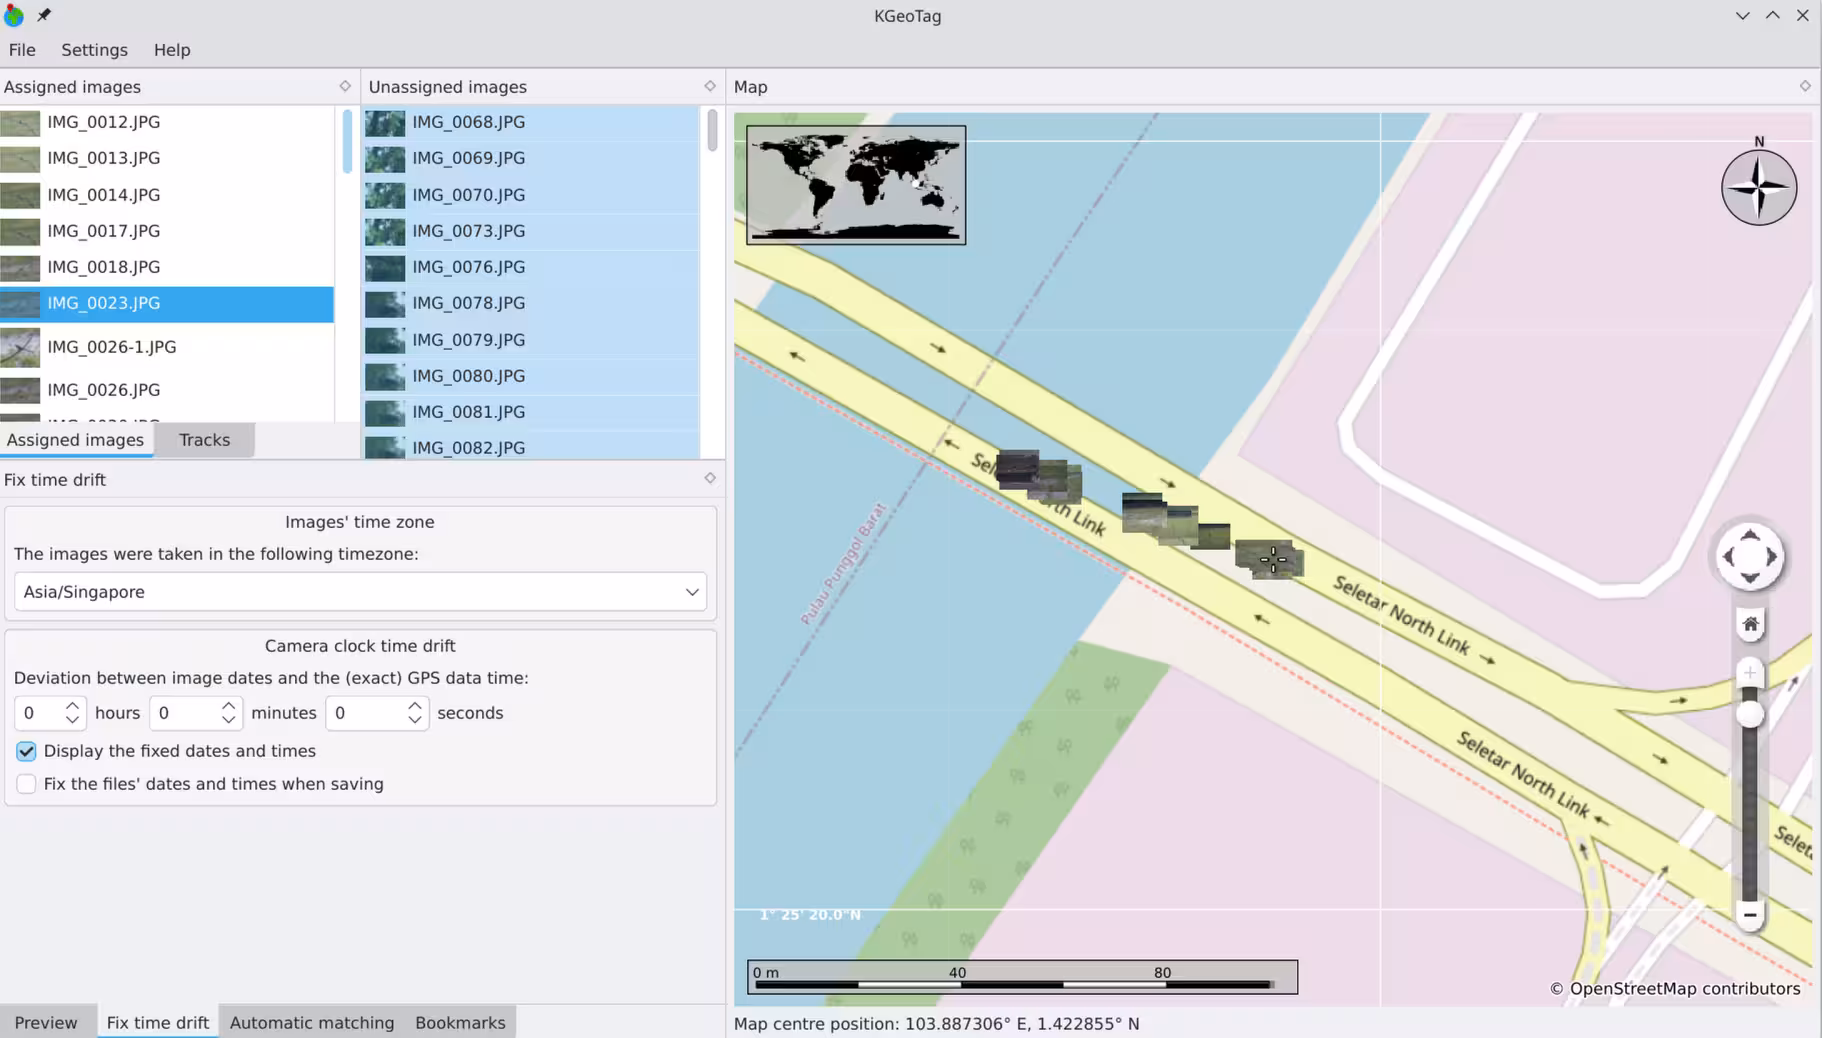Viewport: 1822px width, 1038px height.
Task: Zoom in with the map plus icon
Action: pyautogui.click(x=1750, y=673)
